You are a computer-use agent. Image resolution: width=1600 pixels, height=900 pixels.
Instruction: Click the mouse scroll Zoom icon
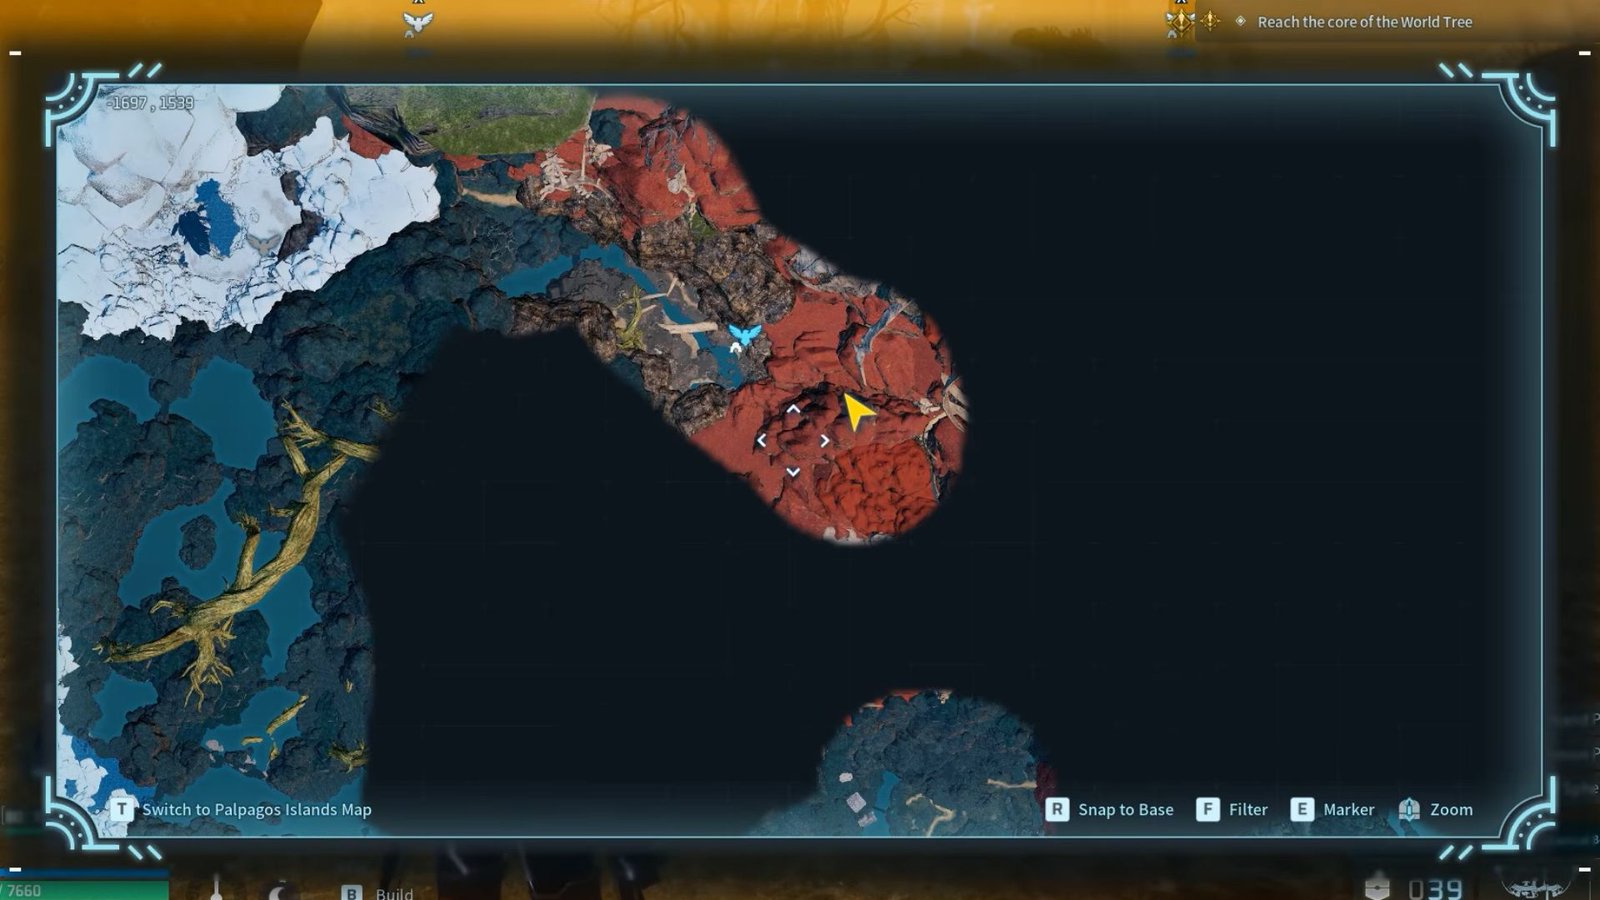point(1409,809)
